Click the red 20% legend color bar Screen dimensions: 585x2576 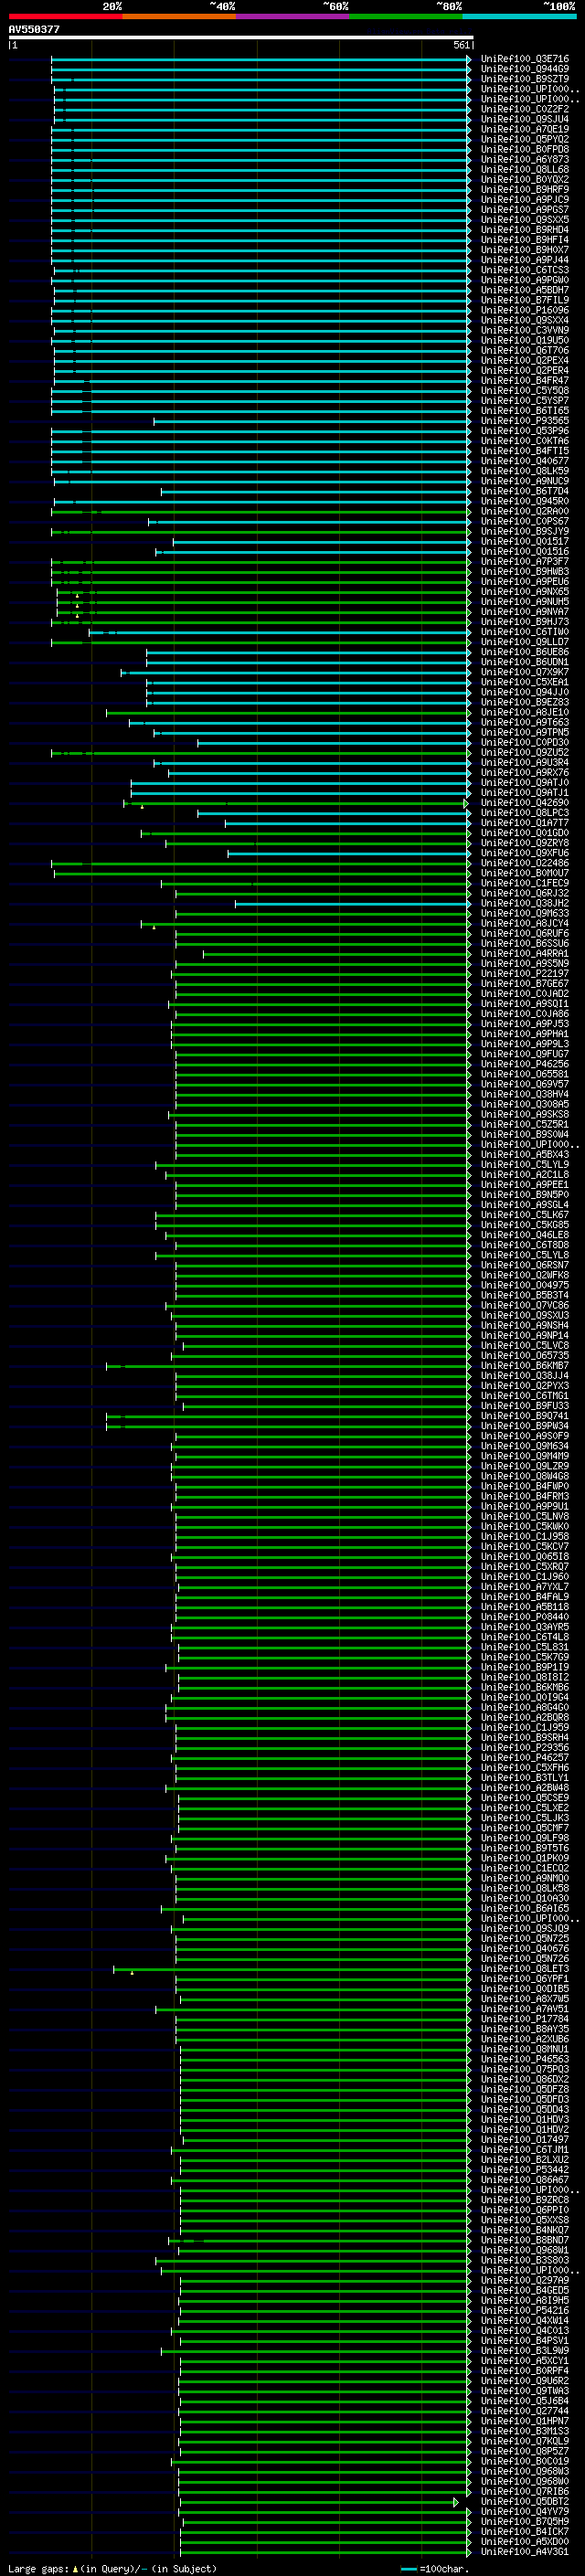(x=65, y=16)
